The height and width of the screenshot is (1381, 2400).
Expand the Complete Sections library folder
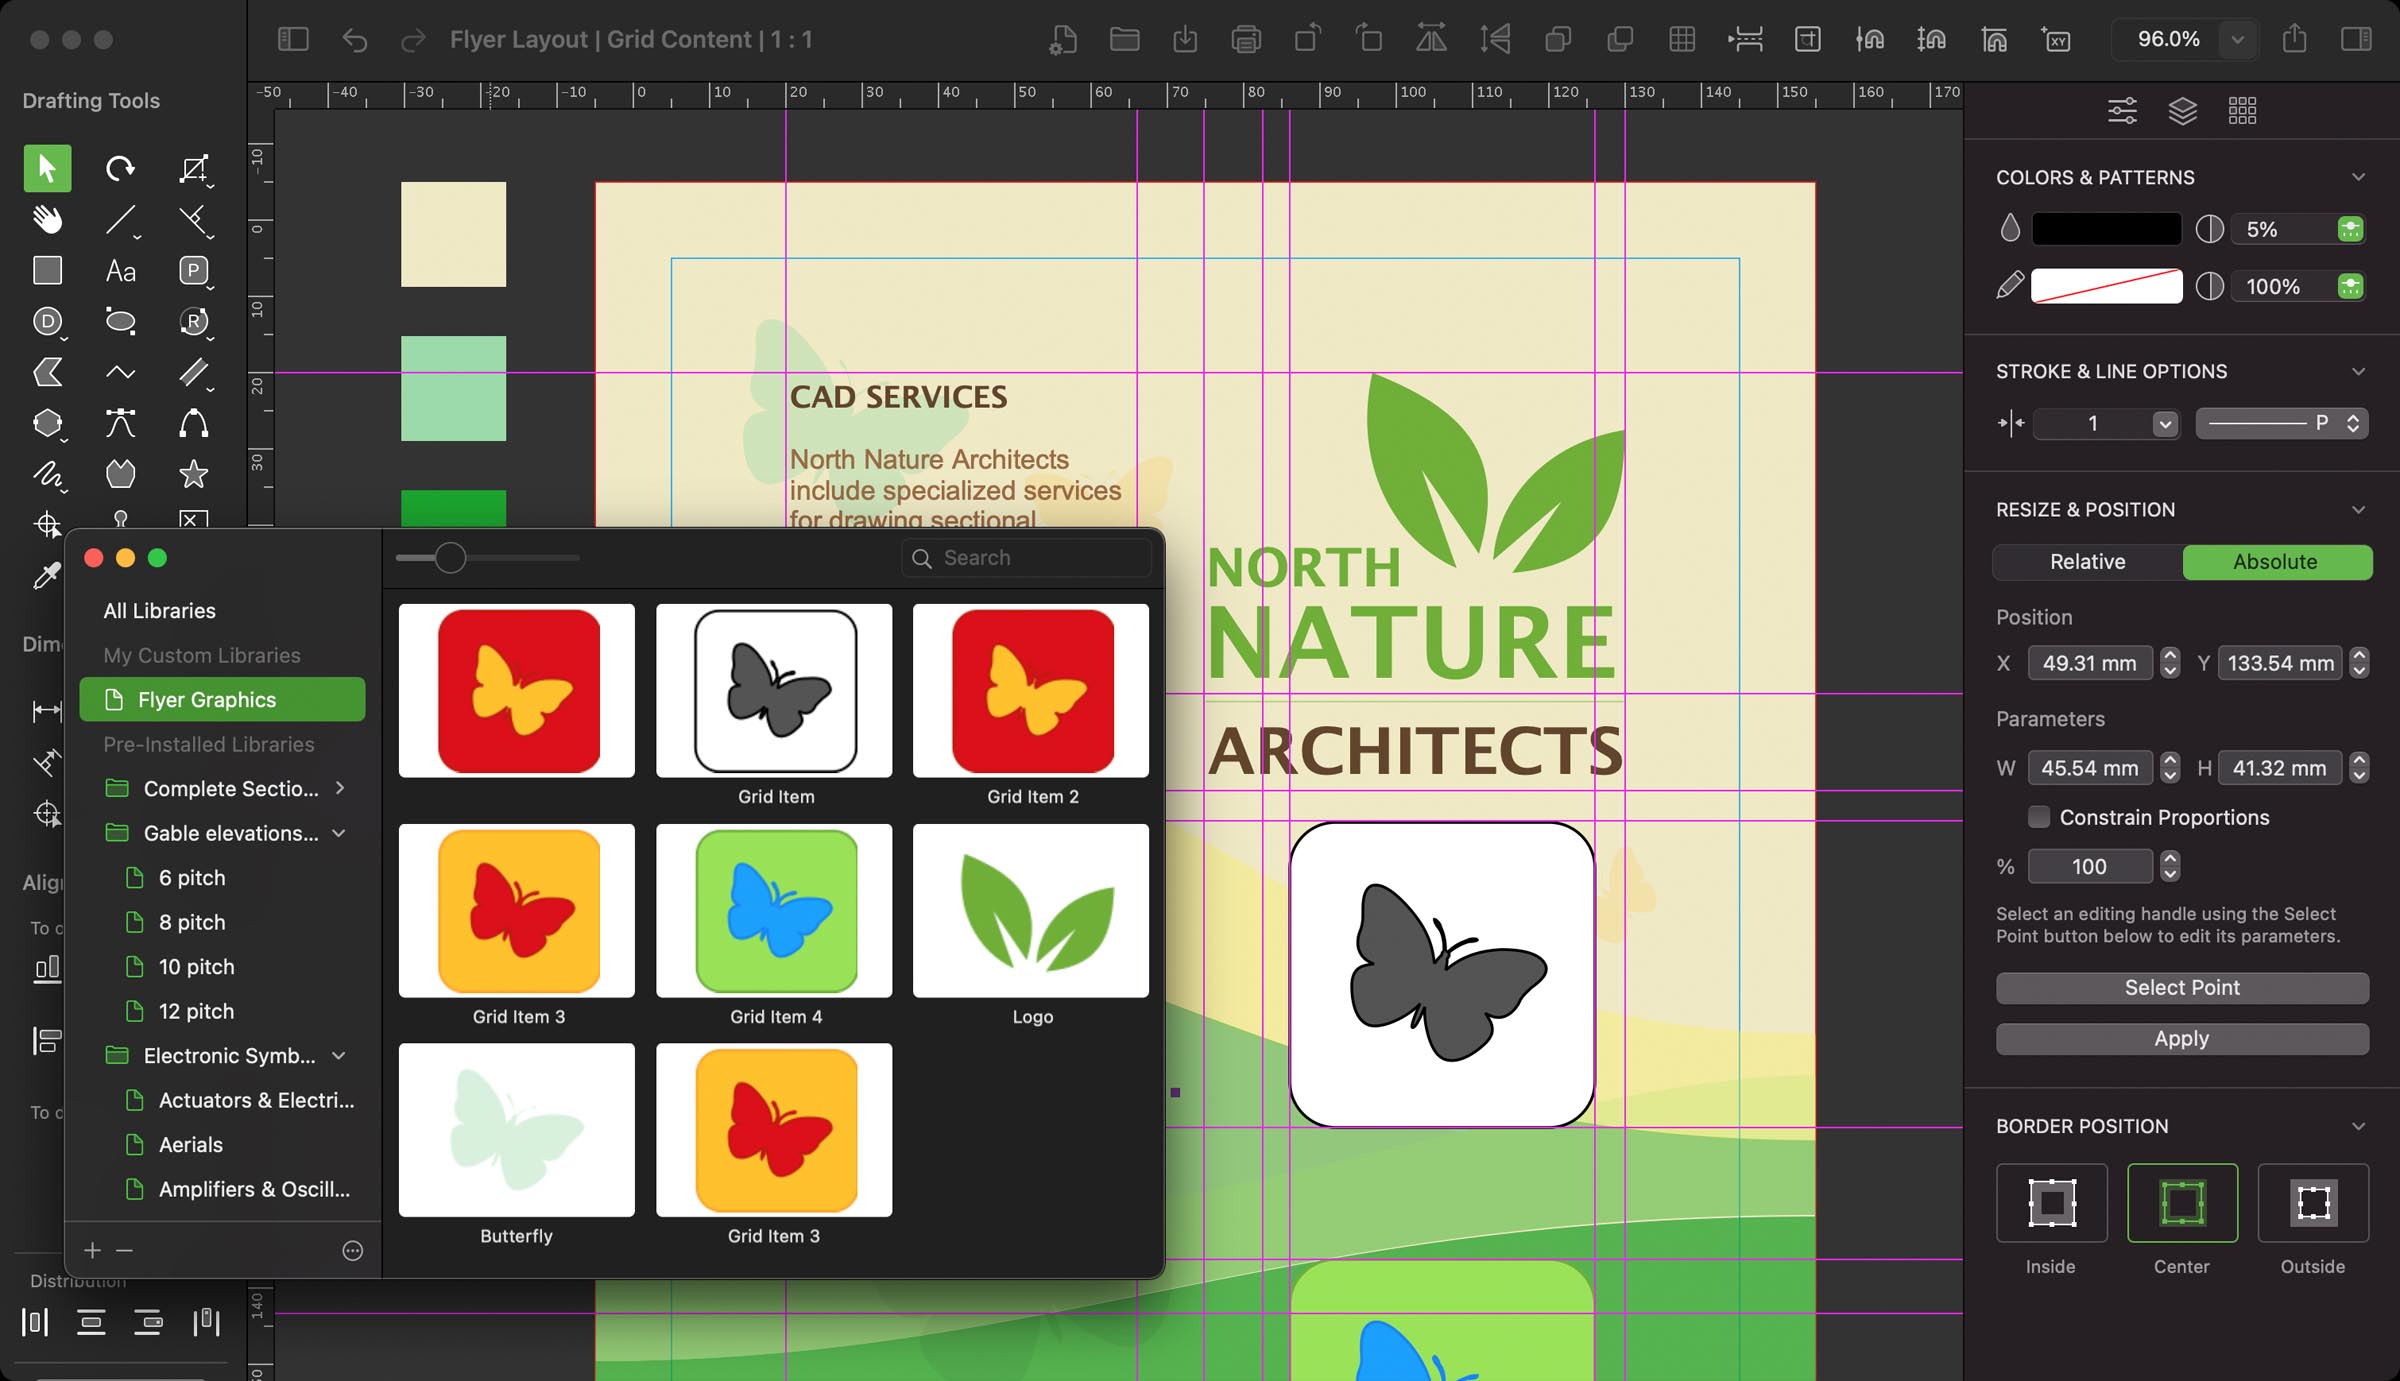pos(340,788)
